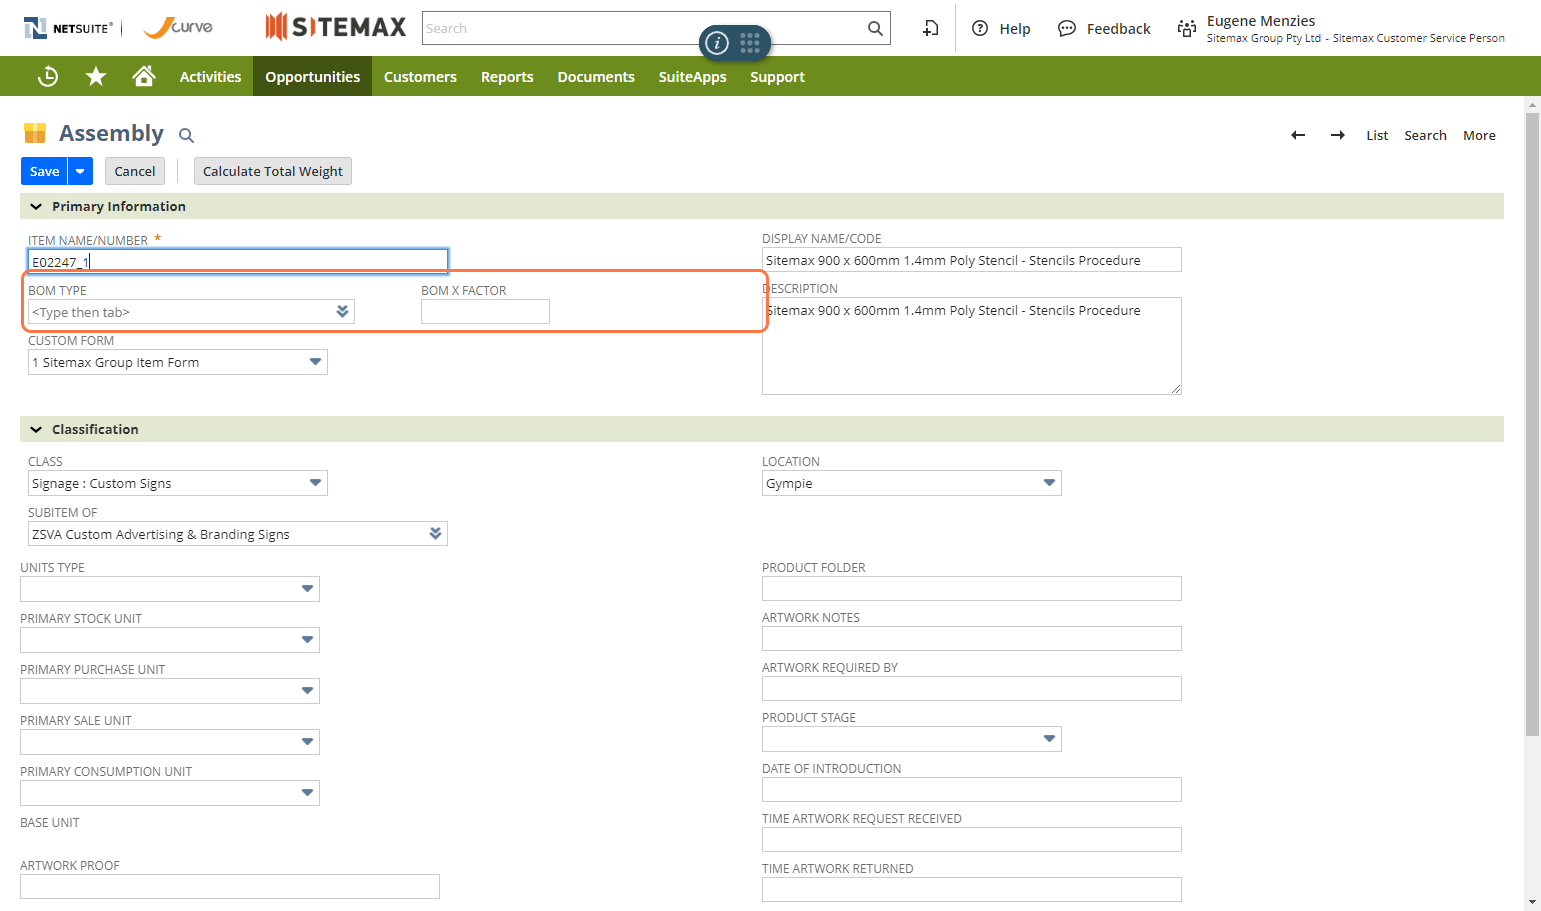Click the Curve logo

178,27
